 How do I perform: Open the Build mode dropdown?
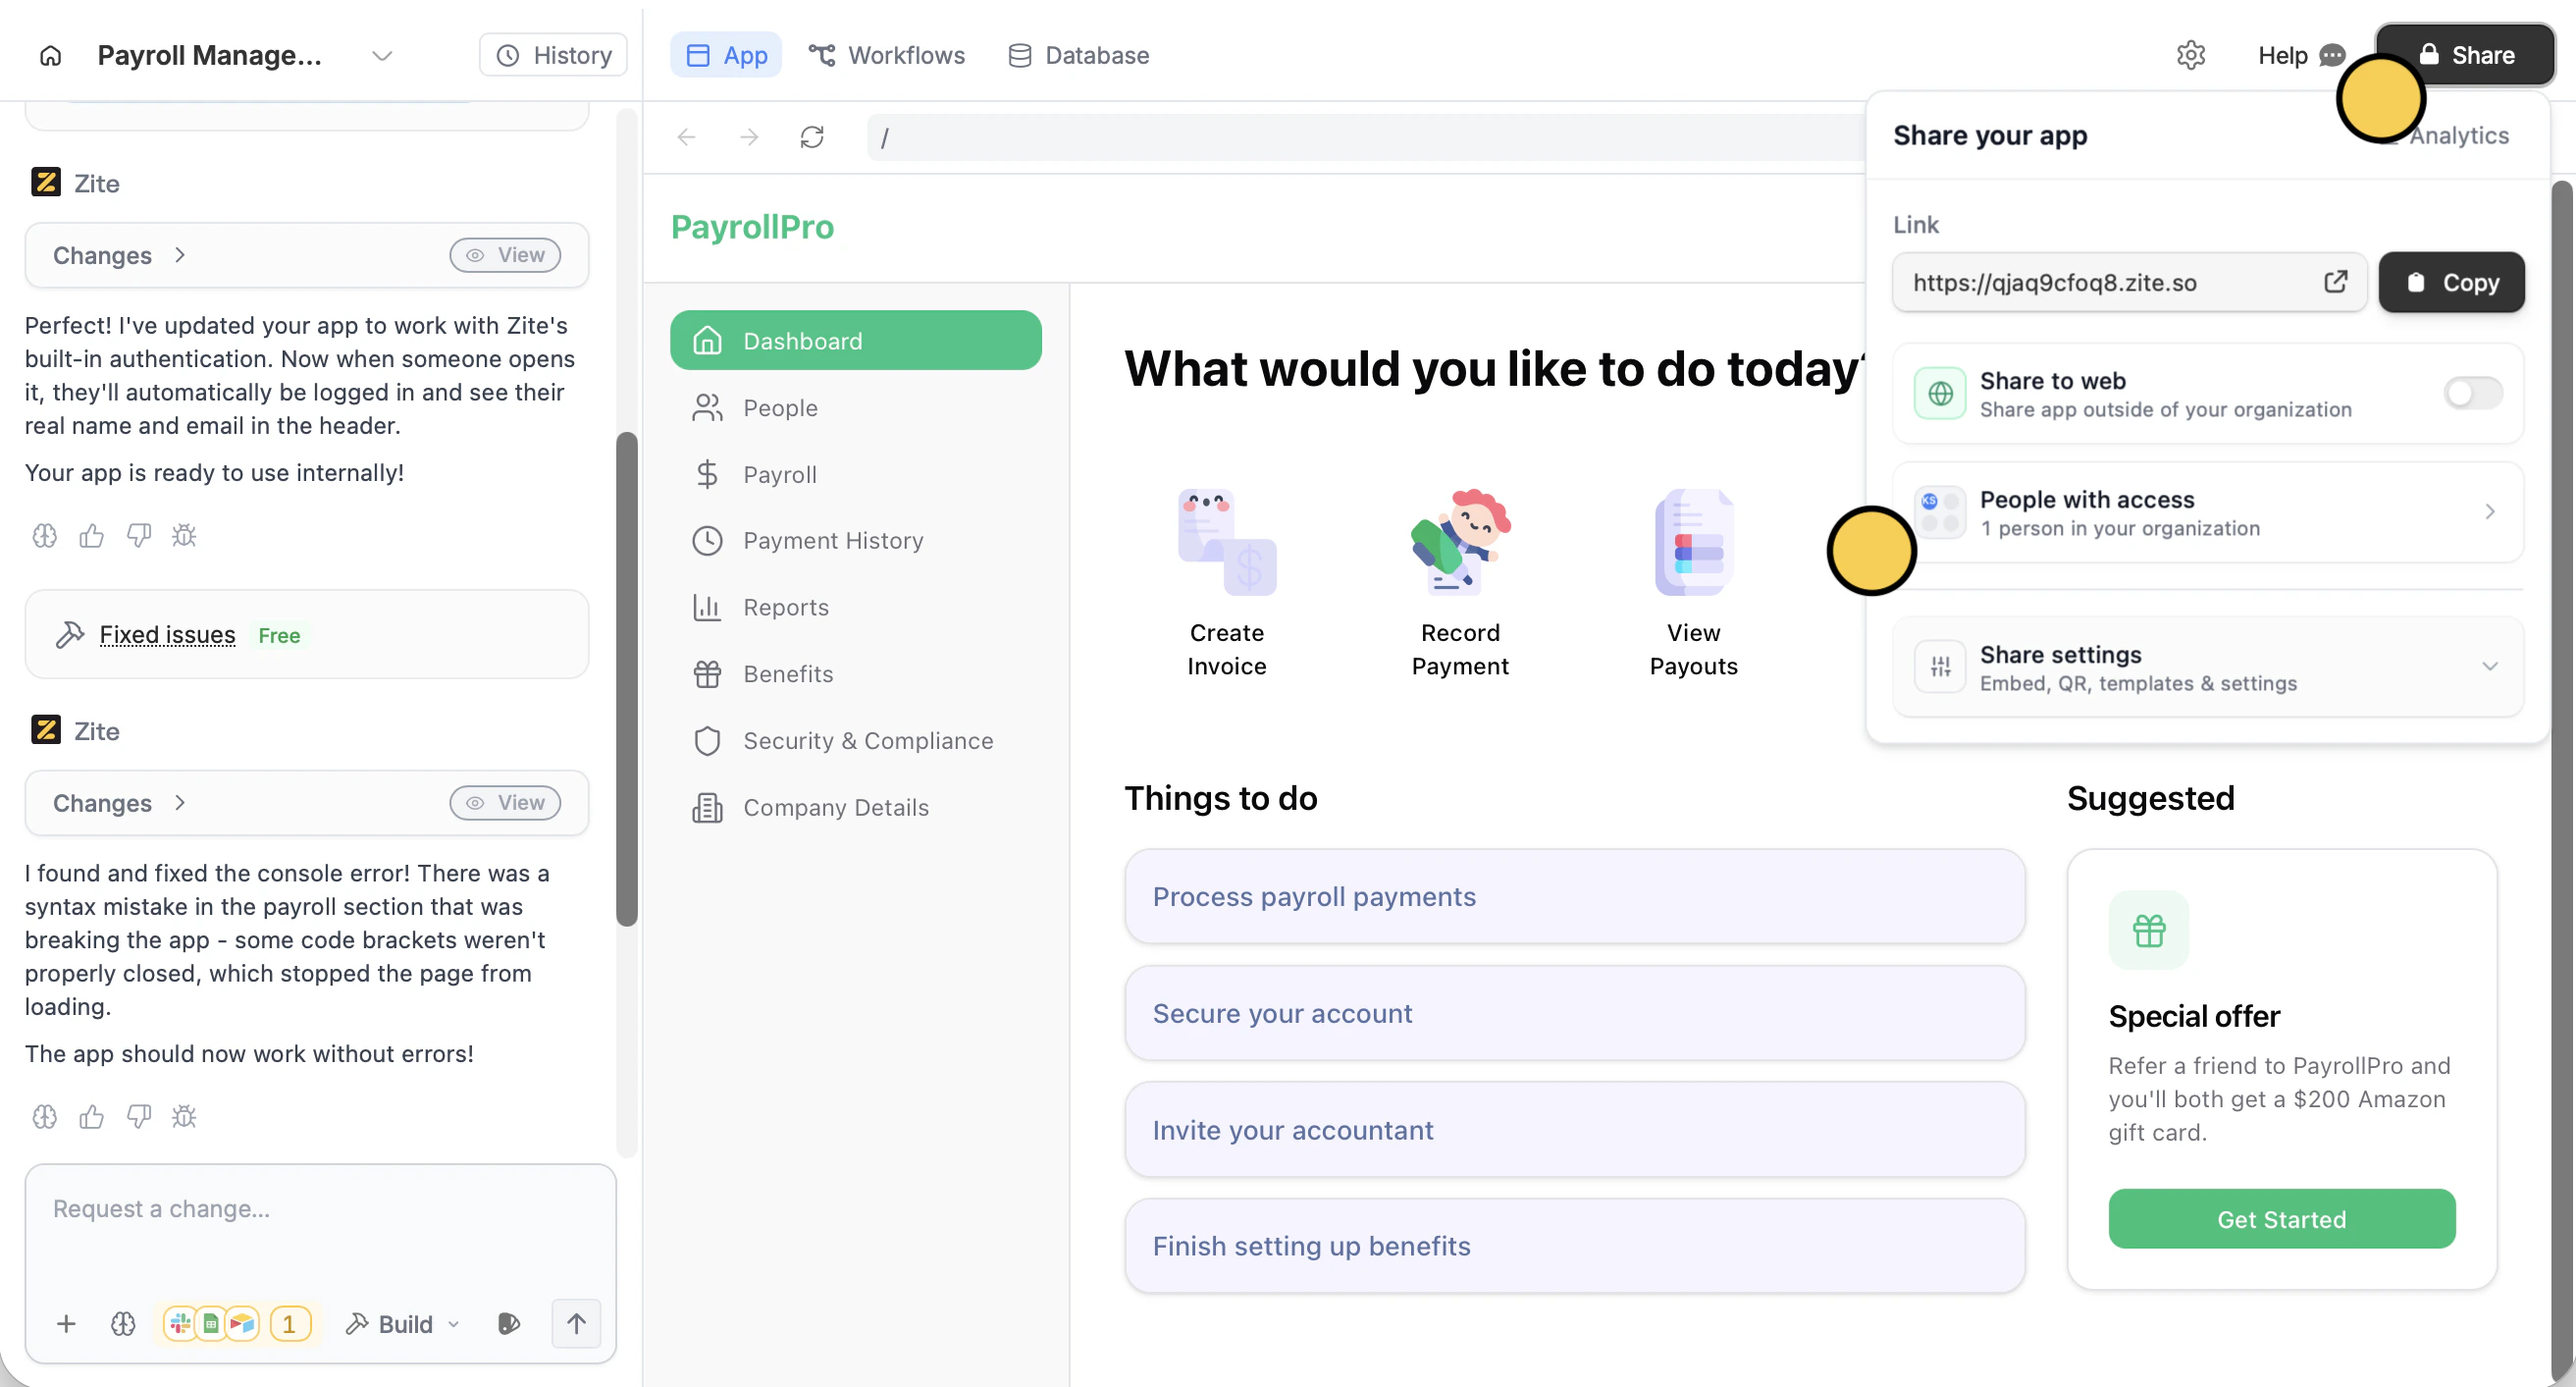coord(403,1324)
